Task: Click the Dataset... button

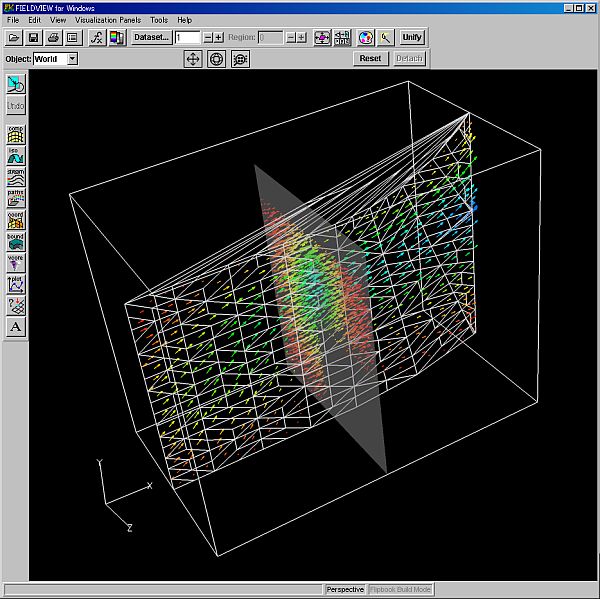Action: [x=151, y=37]
